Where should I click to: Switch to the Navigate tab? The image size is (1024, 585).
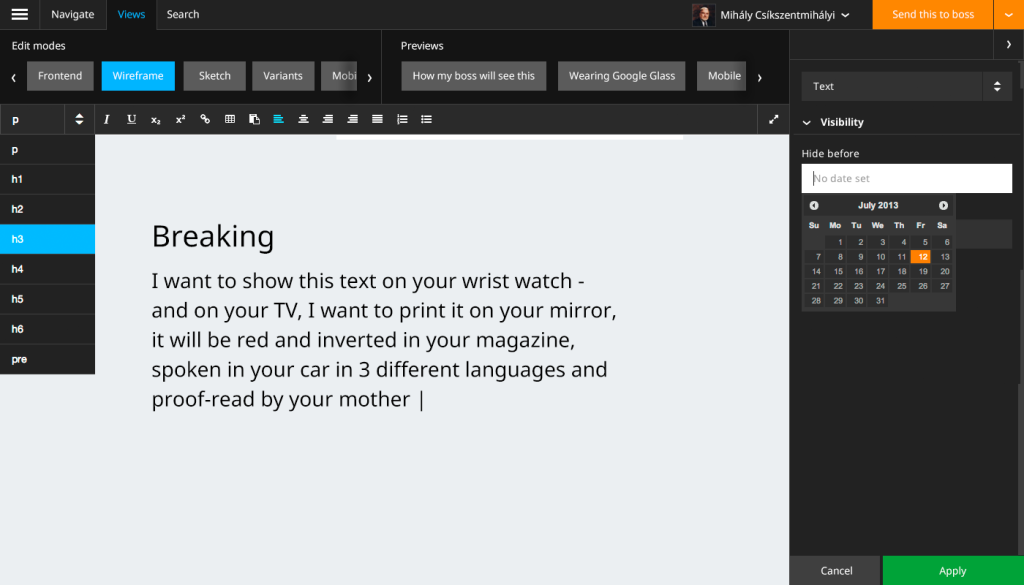pos(73,14)
